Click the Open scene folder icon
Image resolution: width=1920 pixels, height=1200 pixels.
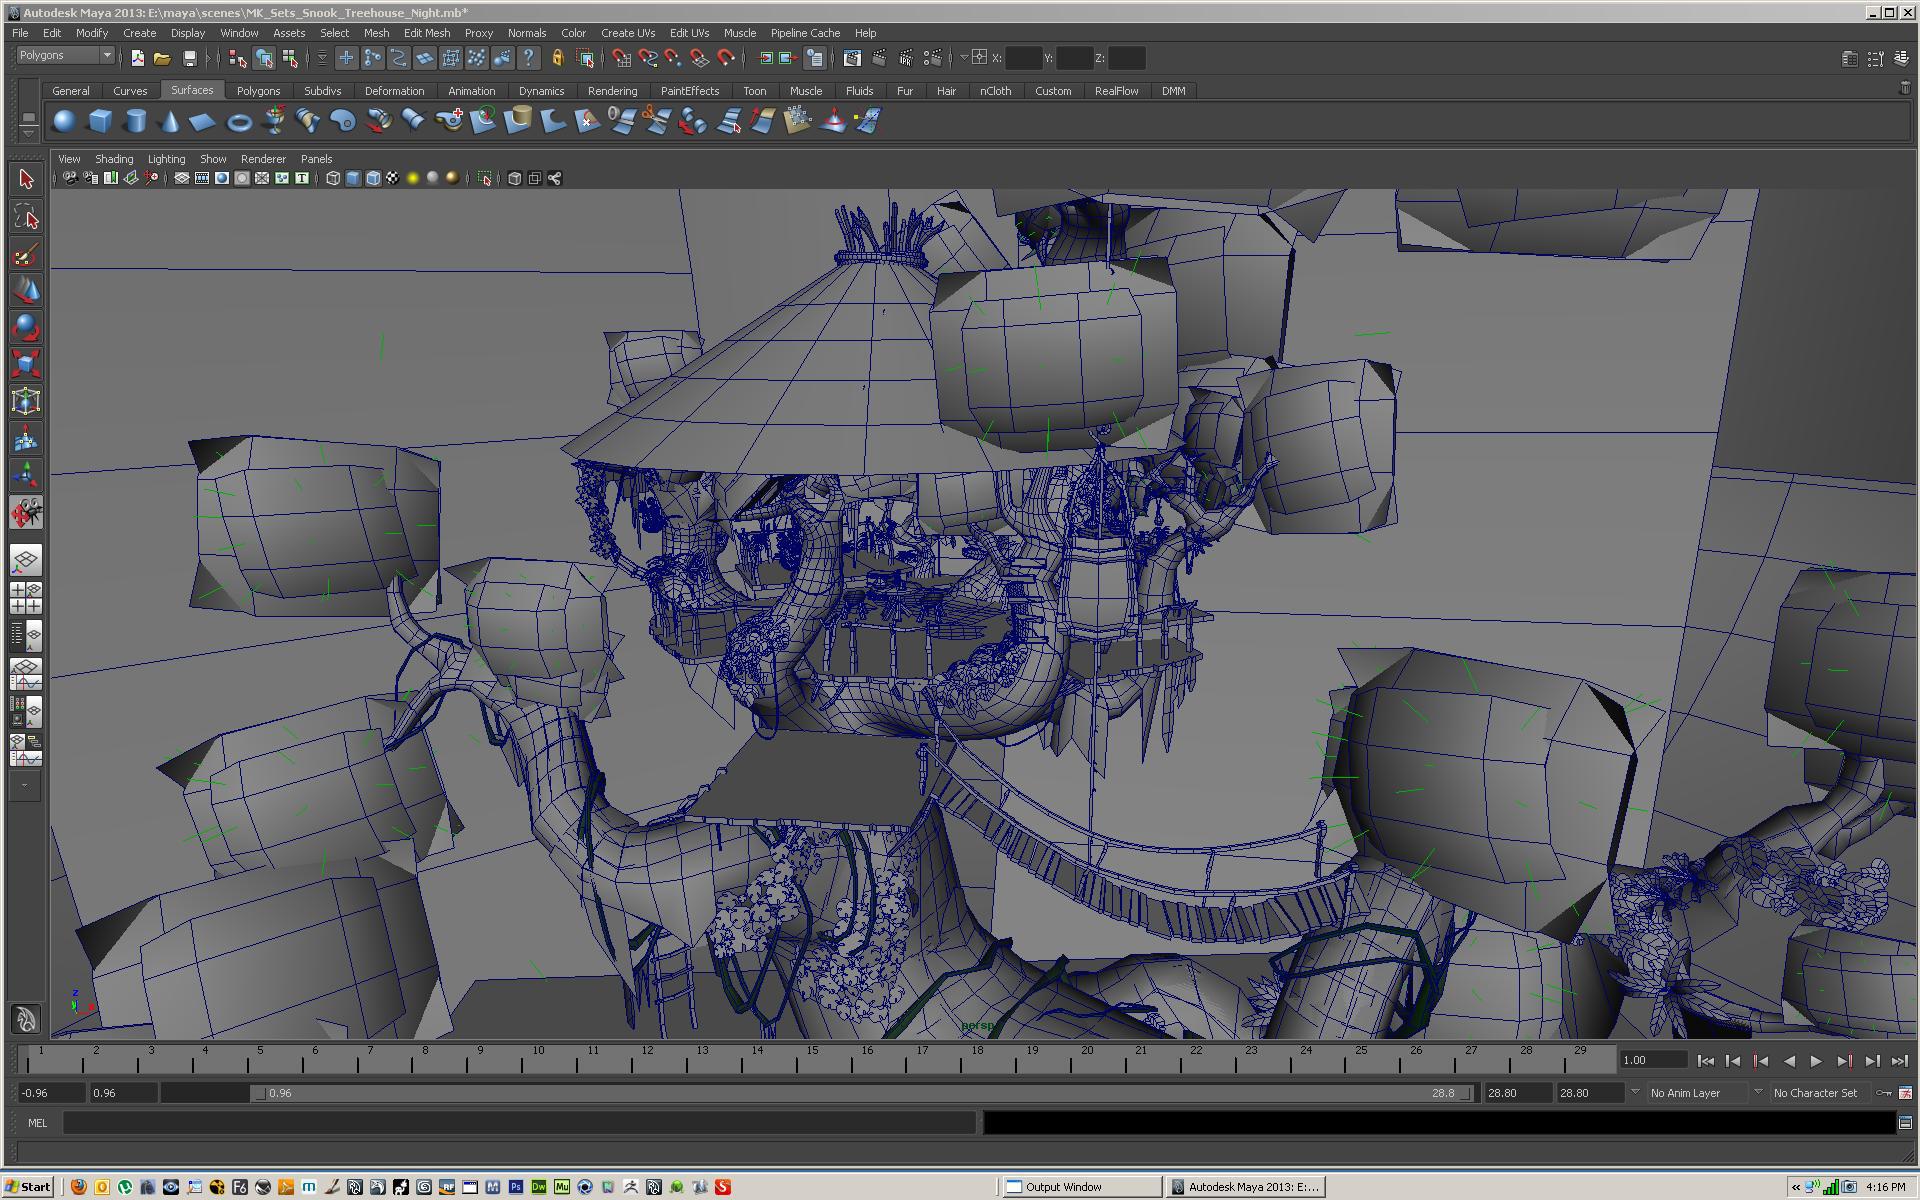(162, 58)
